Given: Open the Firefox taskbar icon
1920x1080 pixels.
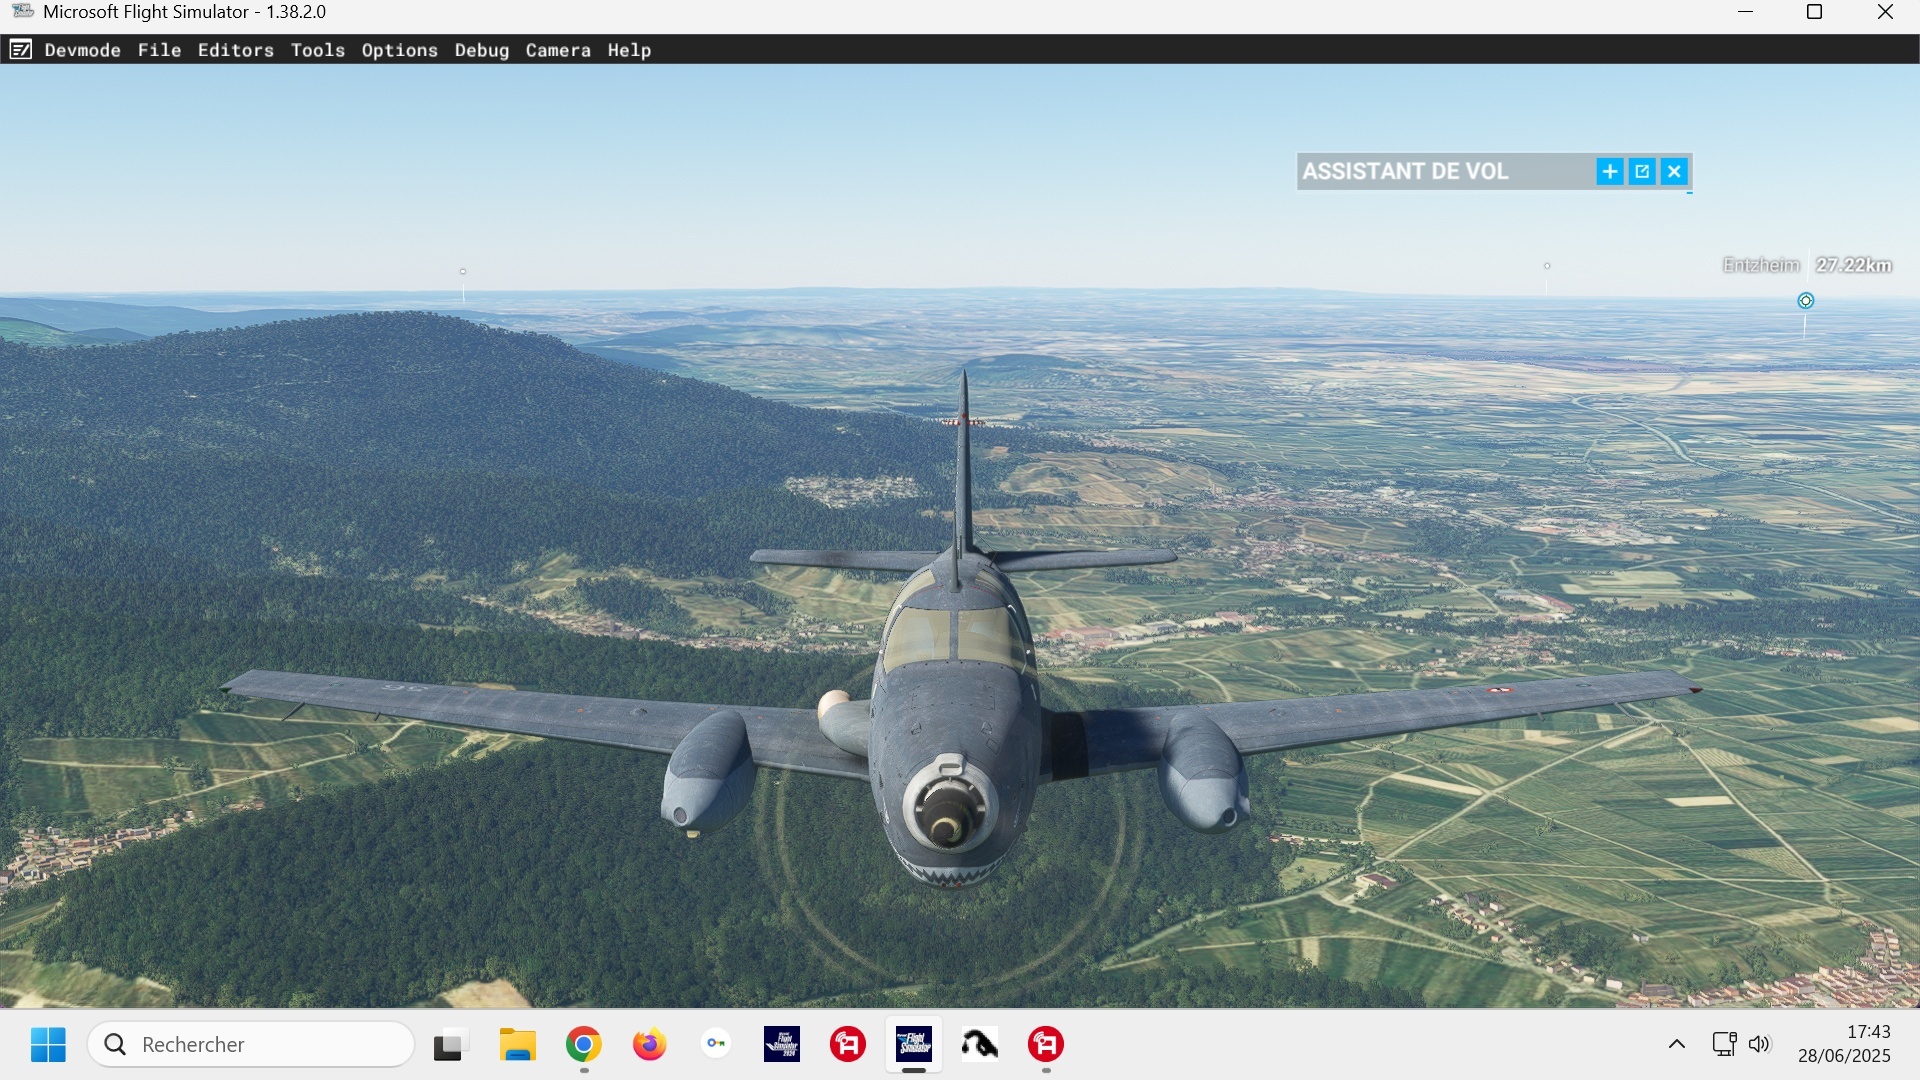Looking at the screenshot, I should (x=649, y=1045).
